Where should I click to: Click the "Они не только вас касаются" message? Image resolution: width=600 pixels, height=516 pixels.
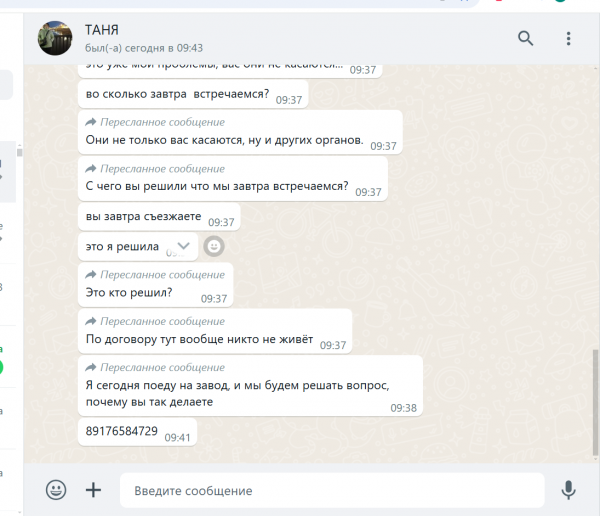[x=240, y=132]
